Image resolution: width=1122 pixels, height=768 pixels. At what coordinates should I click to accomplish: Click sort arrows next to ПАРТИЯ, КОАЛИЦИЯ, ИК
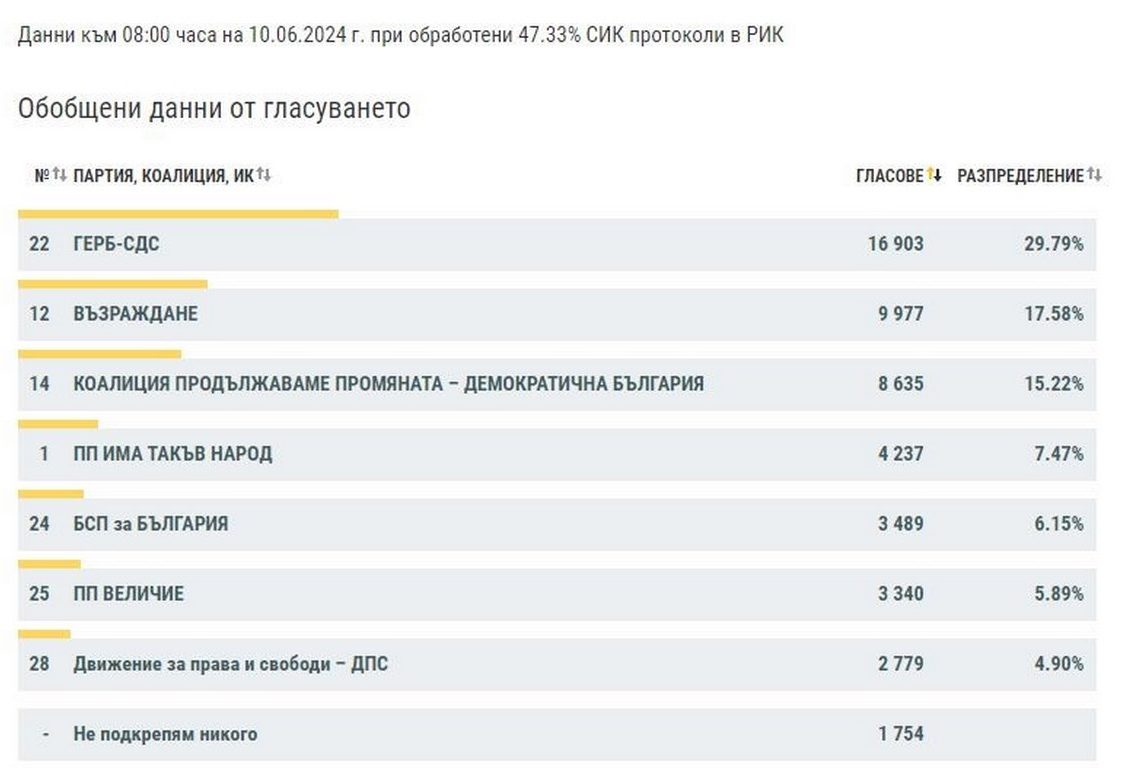pyautogui.click(x=264, y=175)
